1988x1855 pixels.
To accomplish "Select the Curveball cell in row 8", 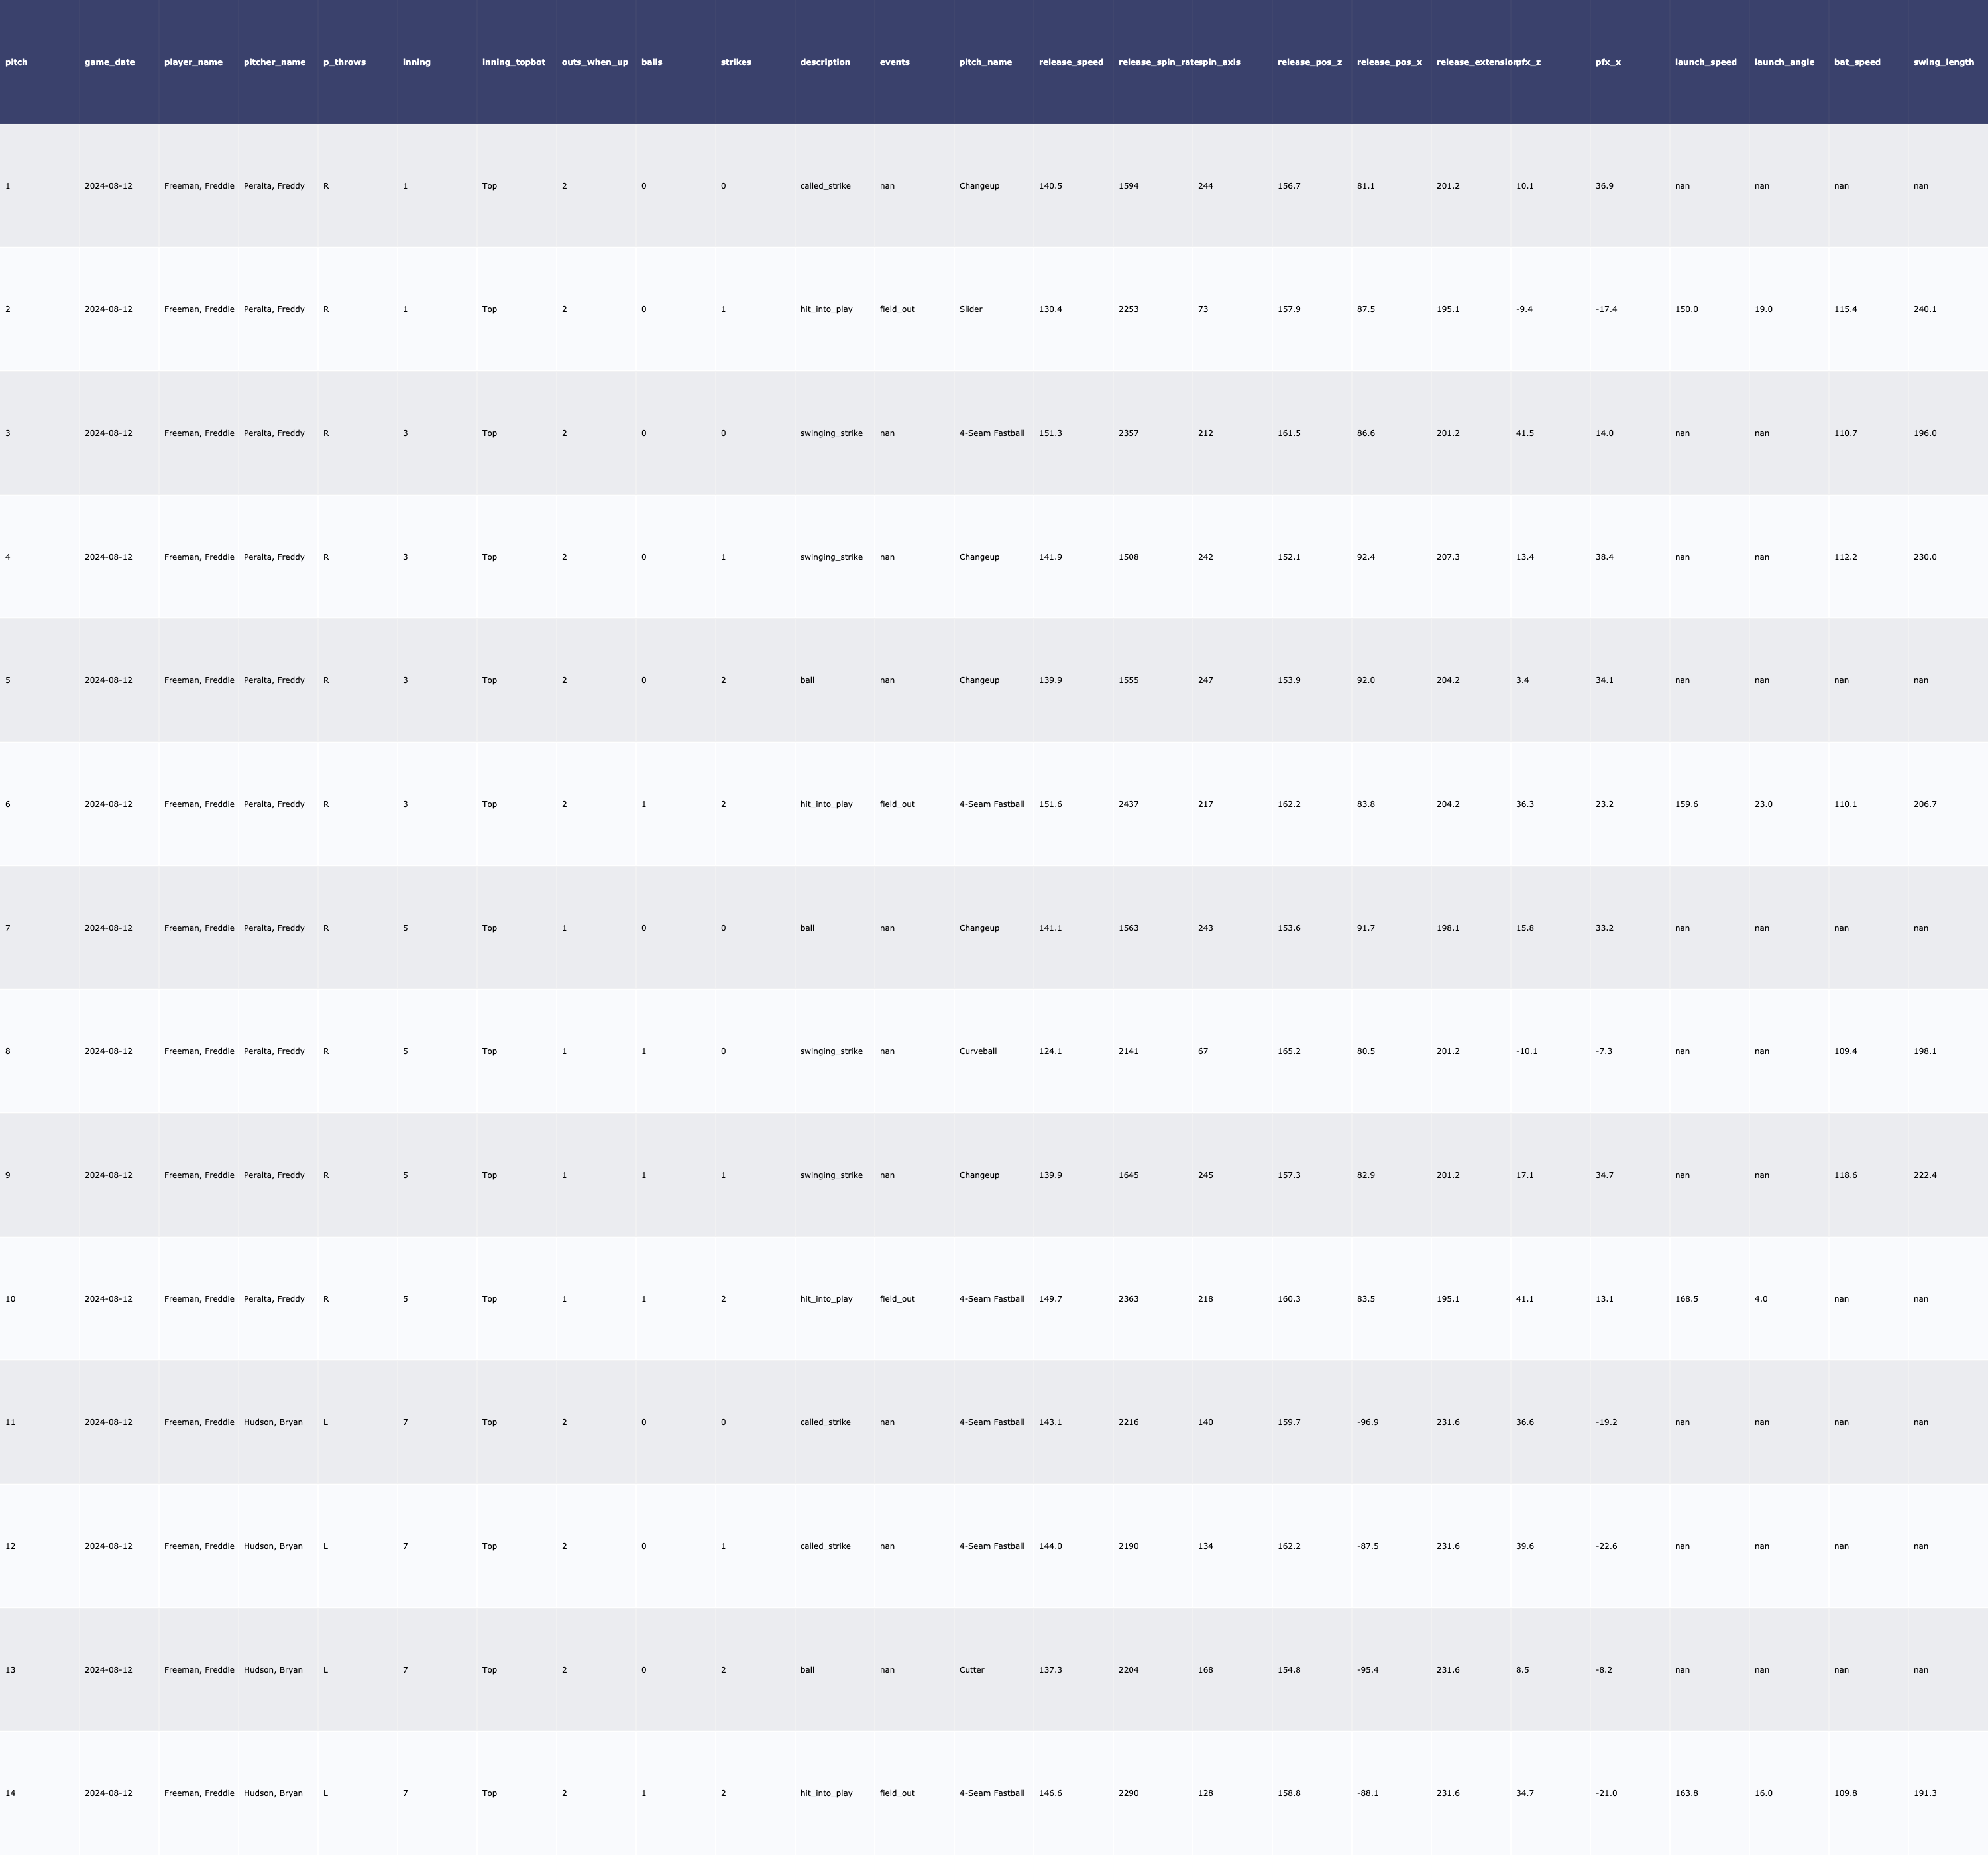I will pos(978,1051).
